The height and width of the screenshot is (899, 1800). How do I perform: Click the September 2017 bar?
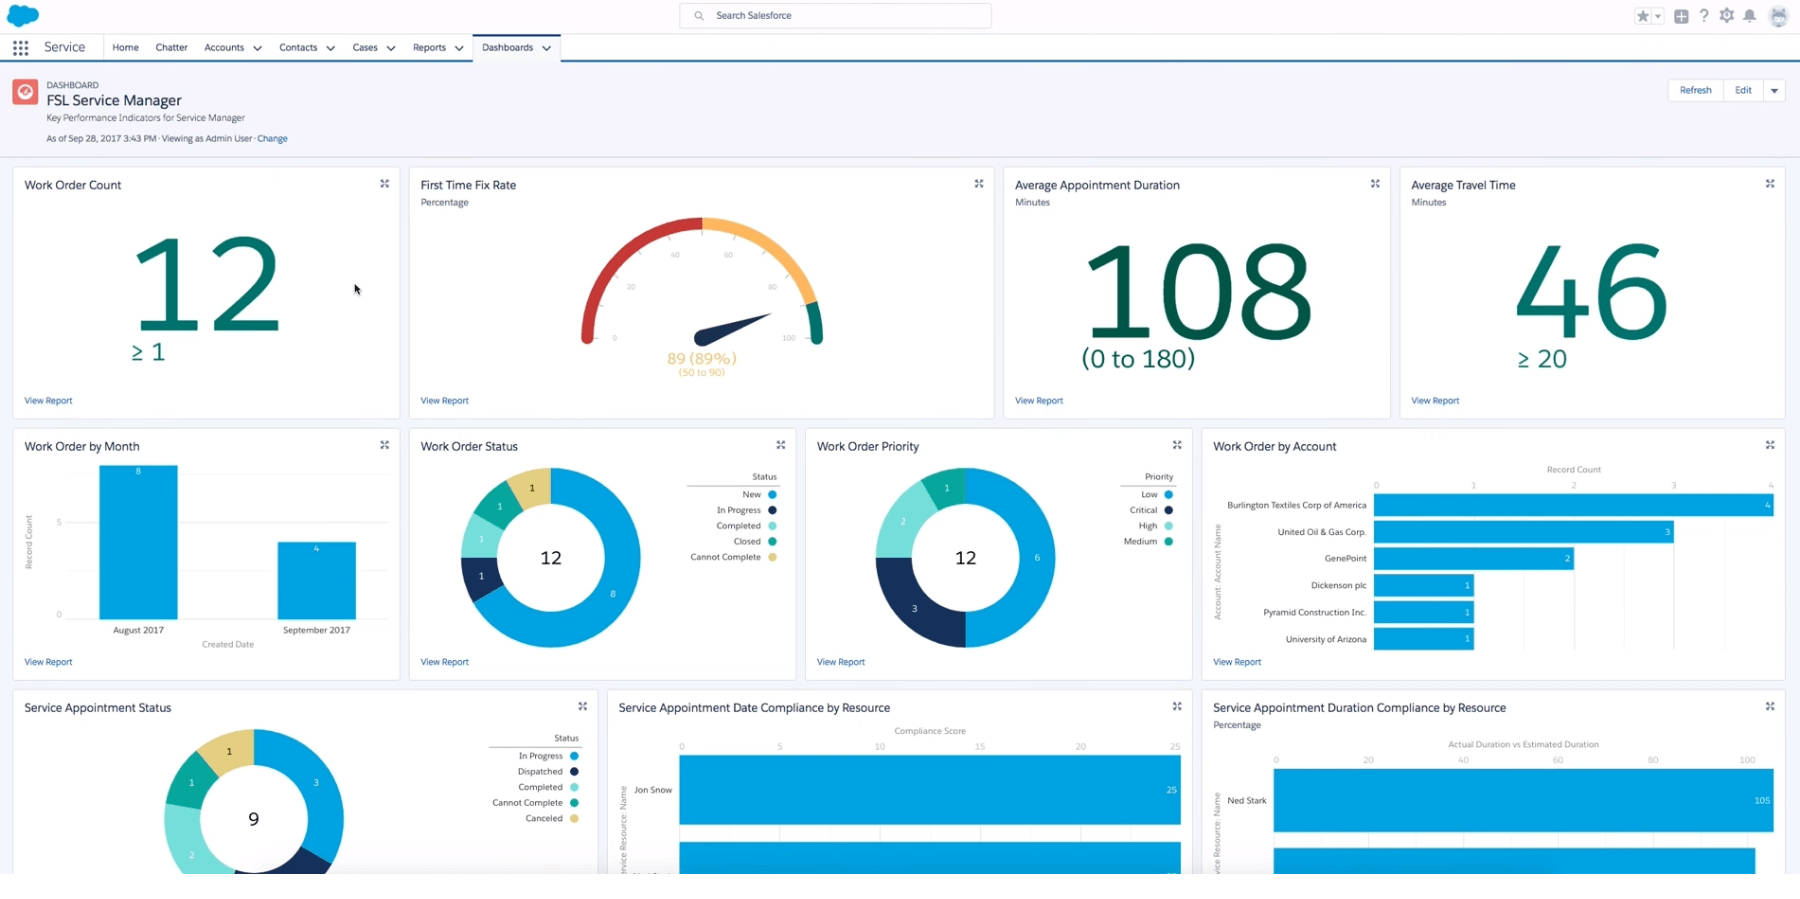point(316,580)
